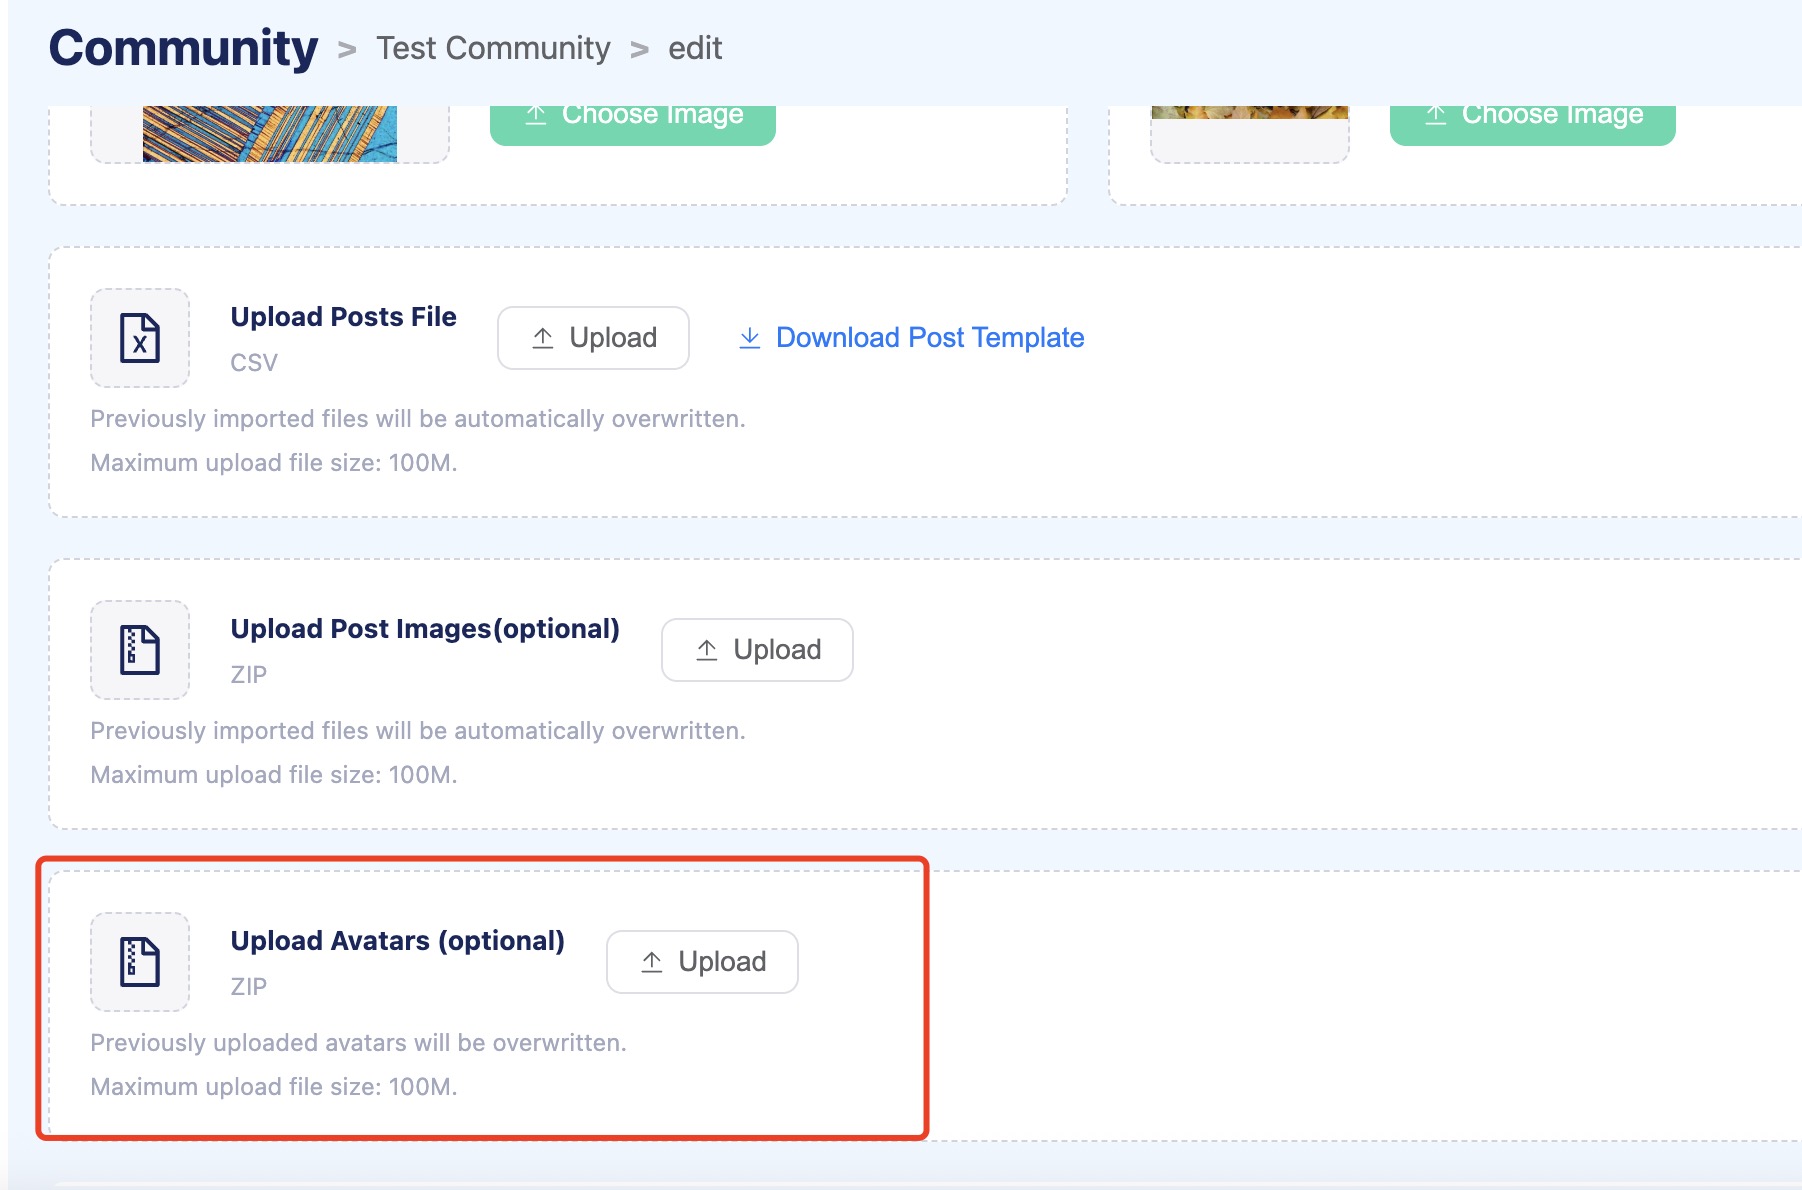Screen dimensions: 1802x1190
Task: Click the upload arrow icon in left Choose Image button
Action: pos(536,115)
